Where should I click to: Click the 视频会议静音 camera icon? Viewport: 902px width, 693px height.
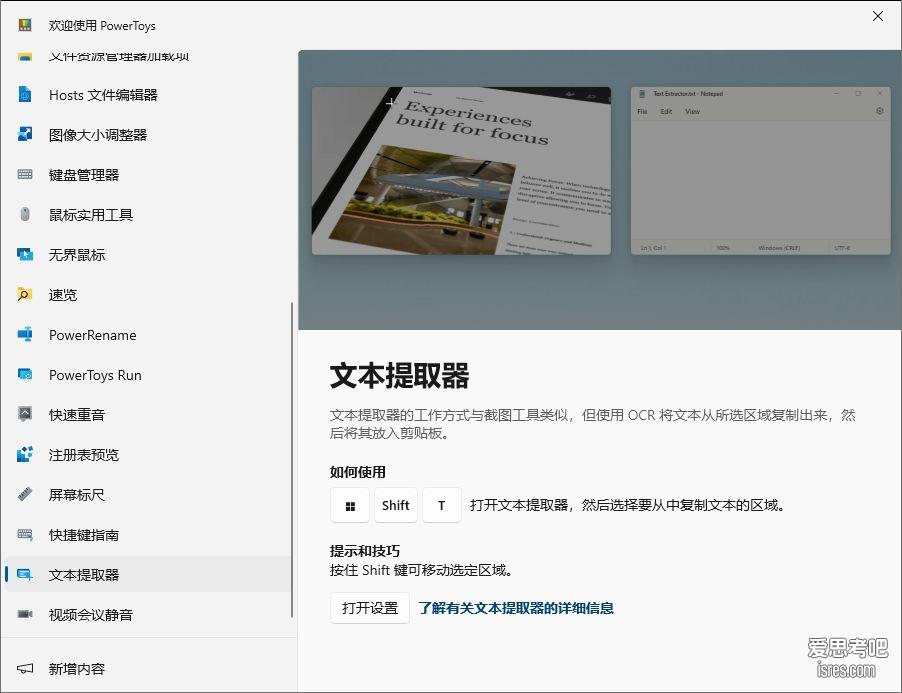25,614
